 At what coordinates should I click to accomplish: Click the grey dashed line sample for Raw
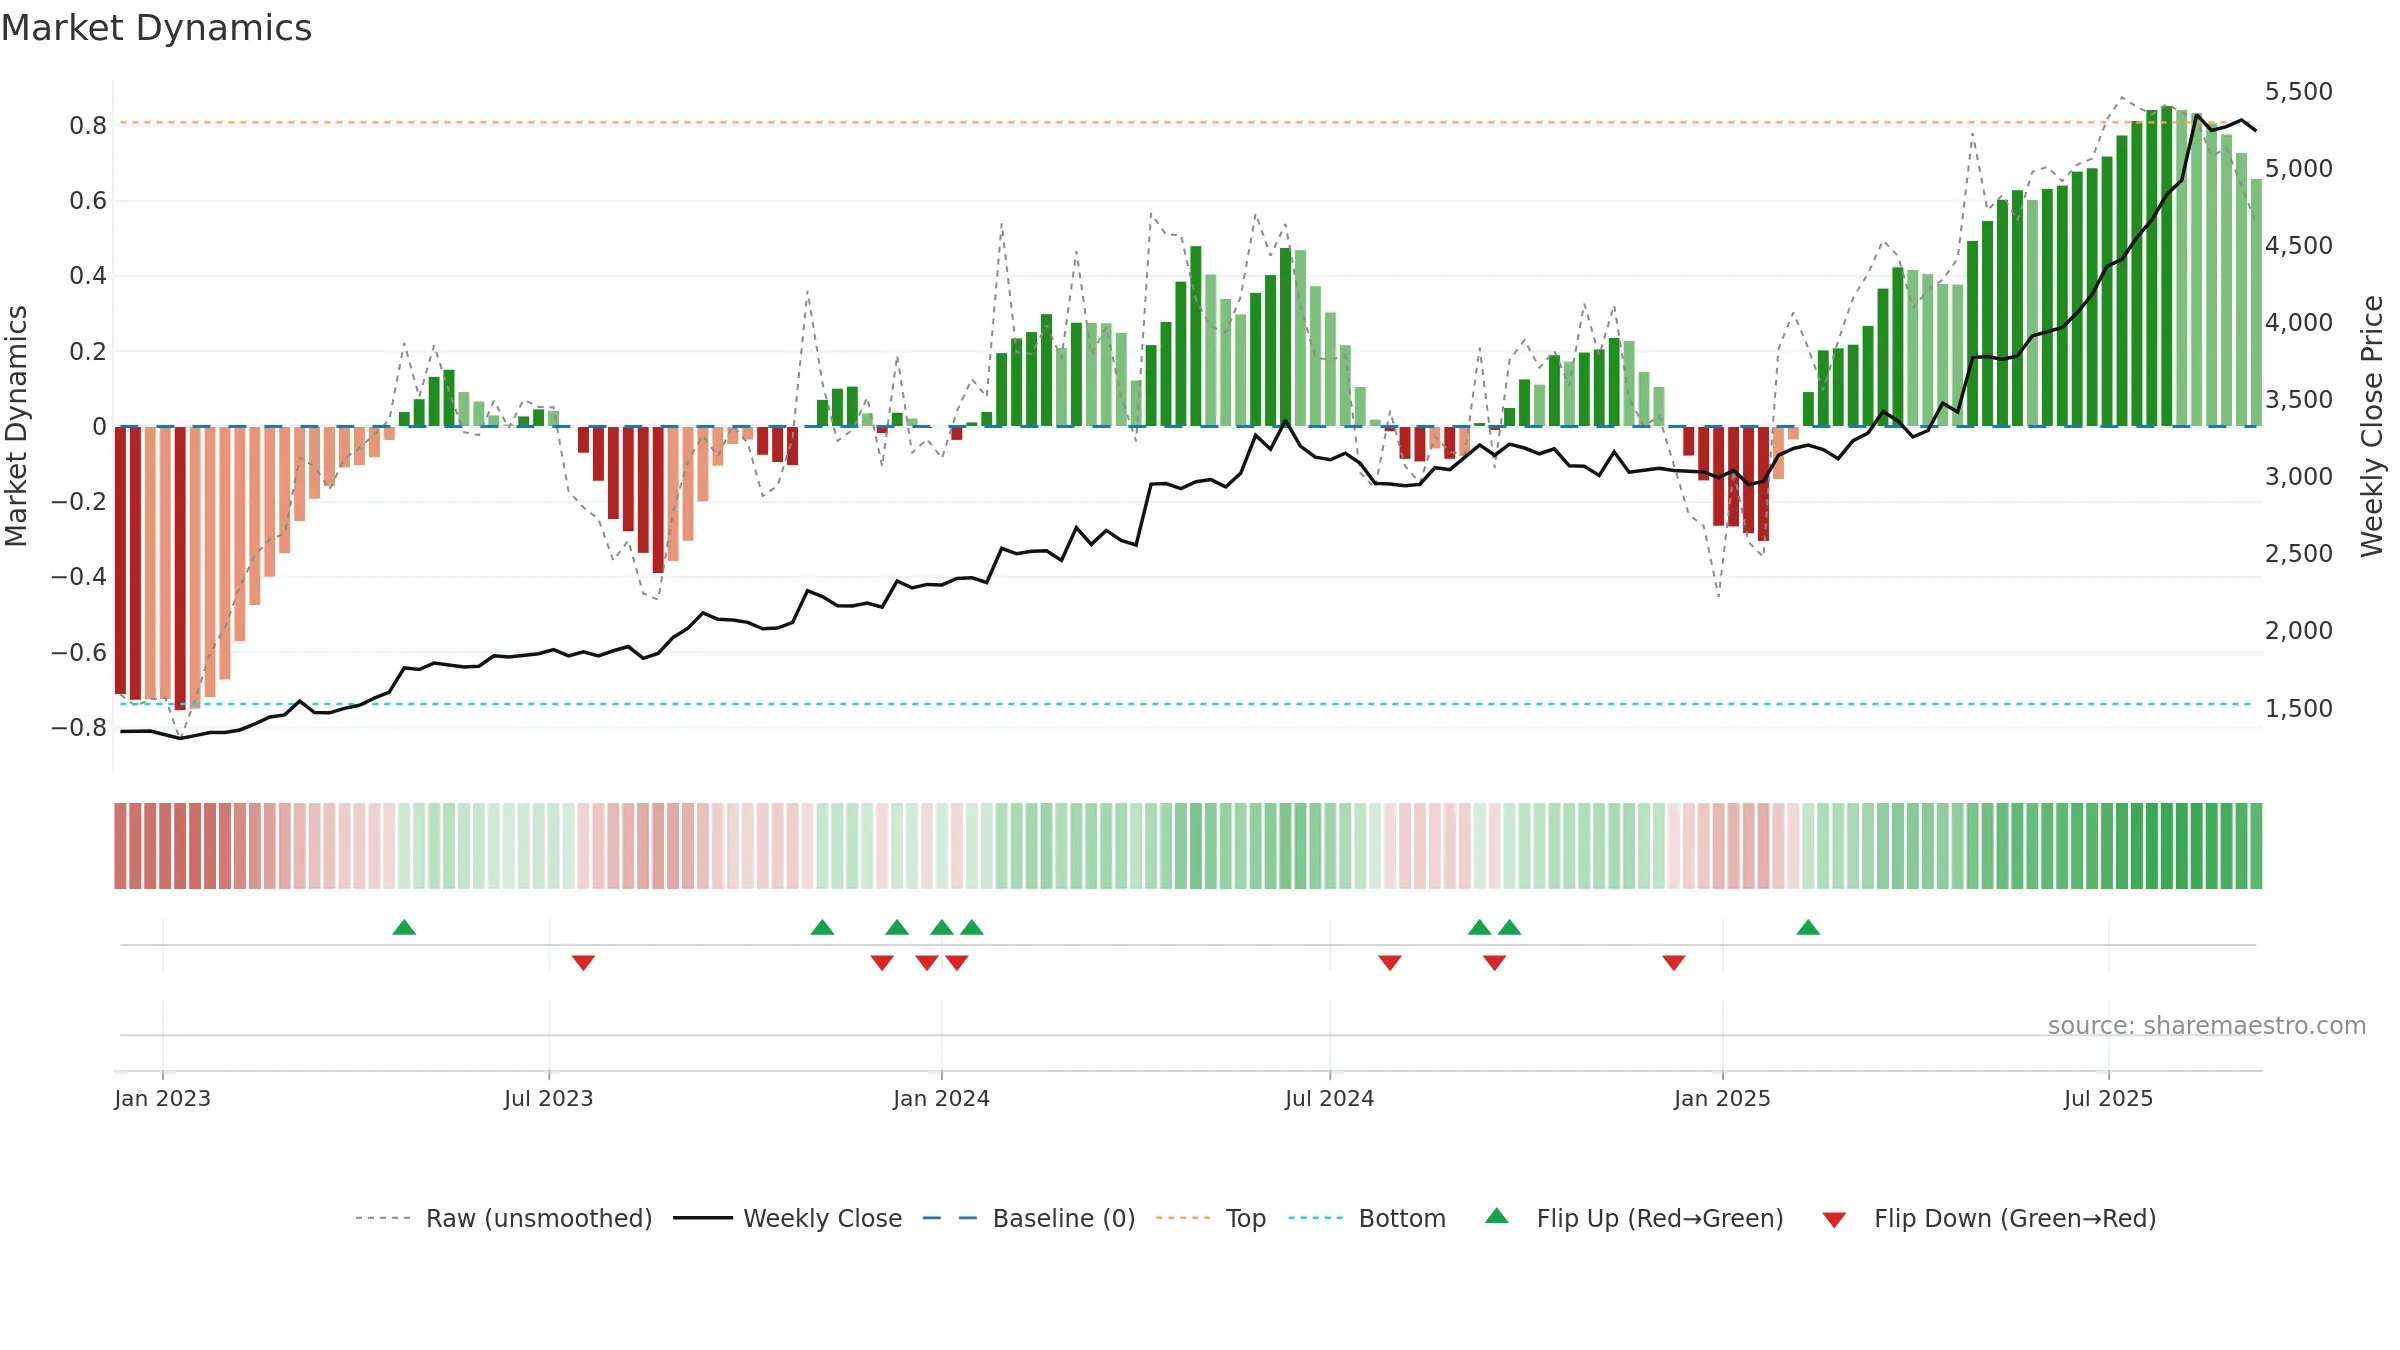click(383, 1218)
